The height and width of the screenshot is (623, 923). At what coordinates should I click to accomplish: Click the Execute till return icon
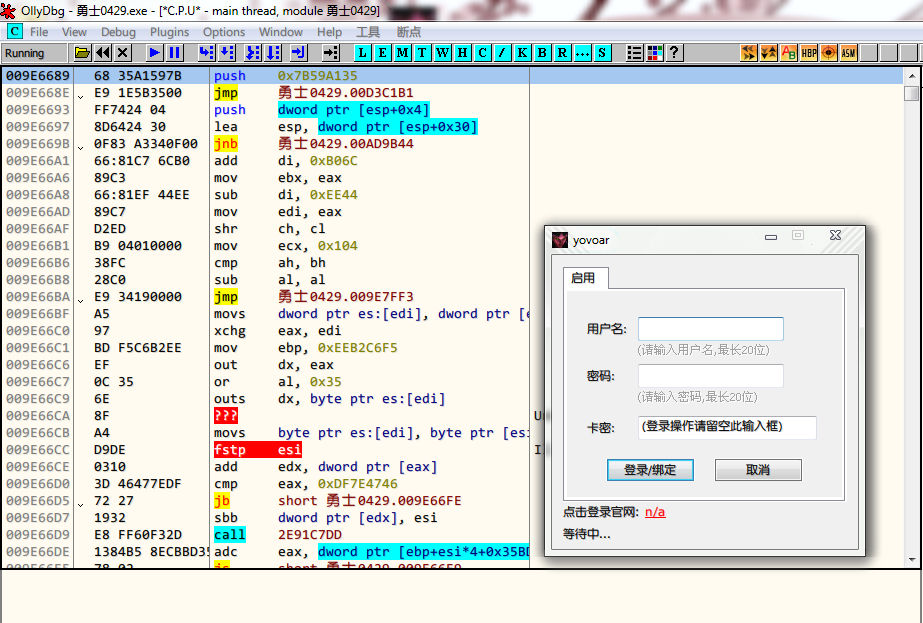click(x=299, y=53)
